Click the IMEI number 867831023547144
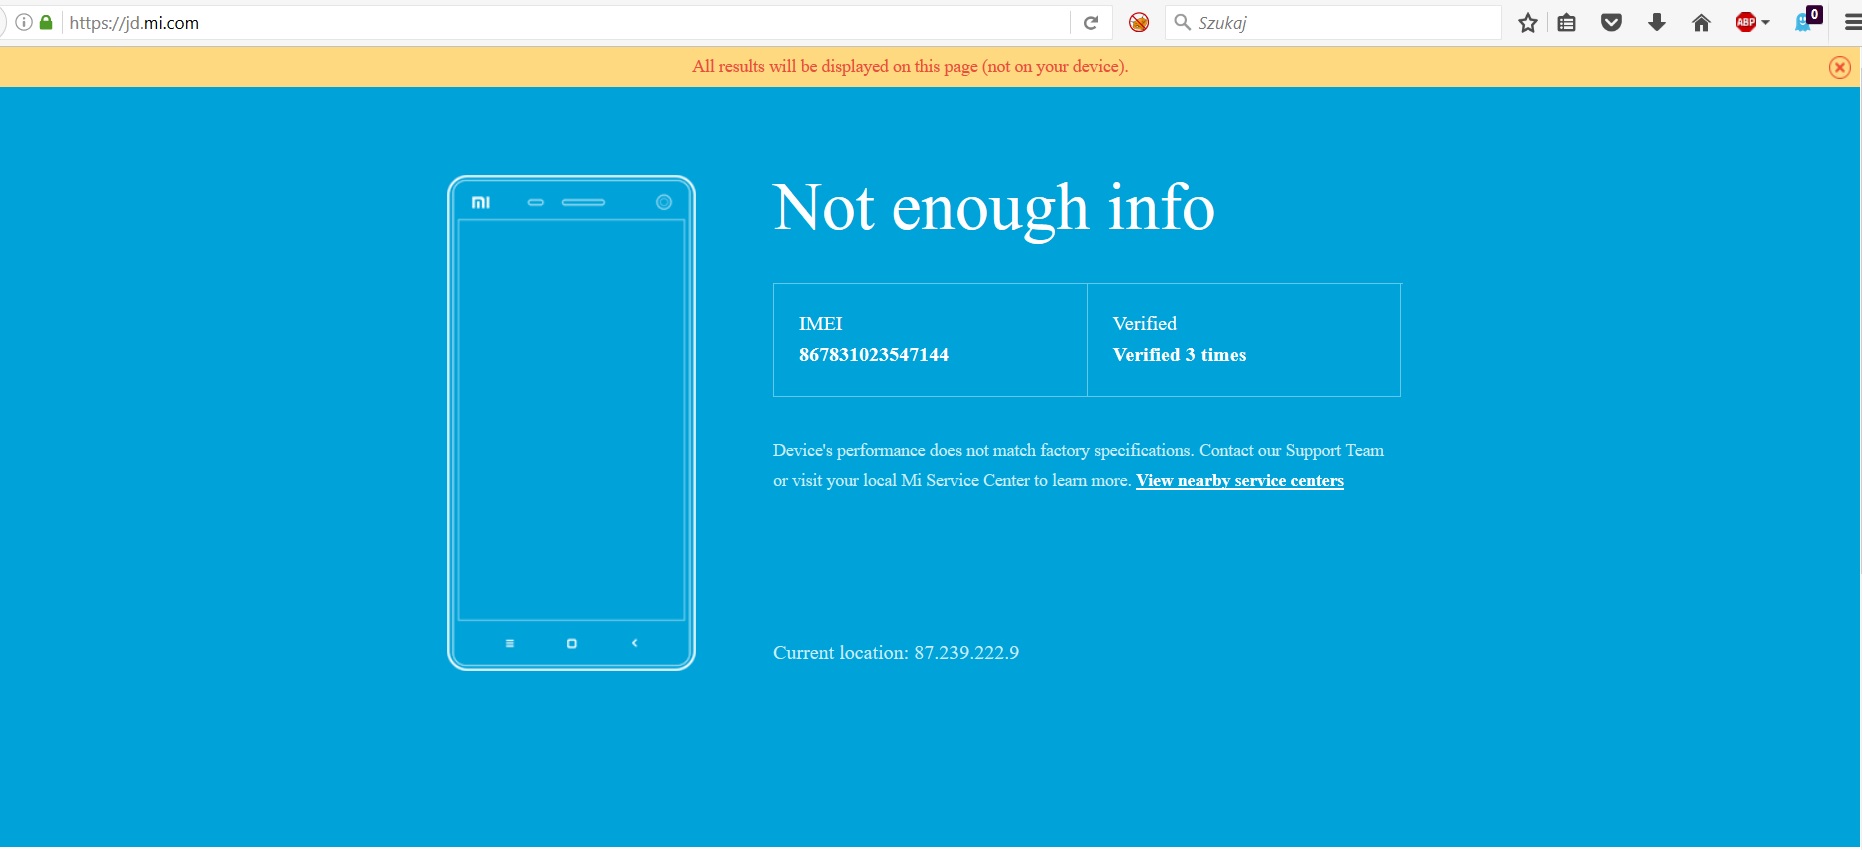The width and height of the screenshot is (1862, 850). 873,355
